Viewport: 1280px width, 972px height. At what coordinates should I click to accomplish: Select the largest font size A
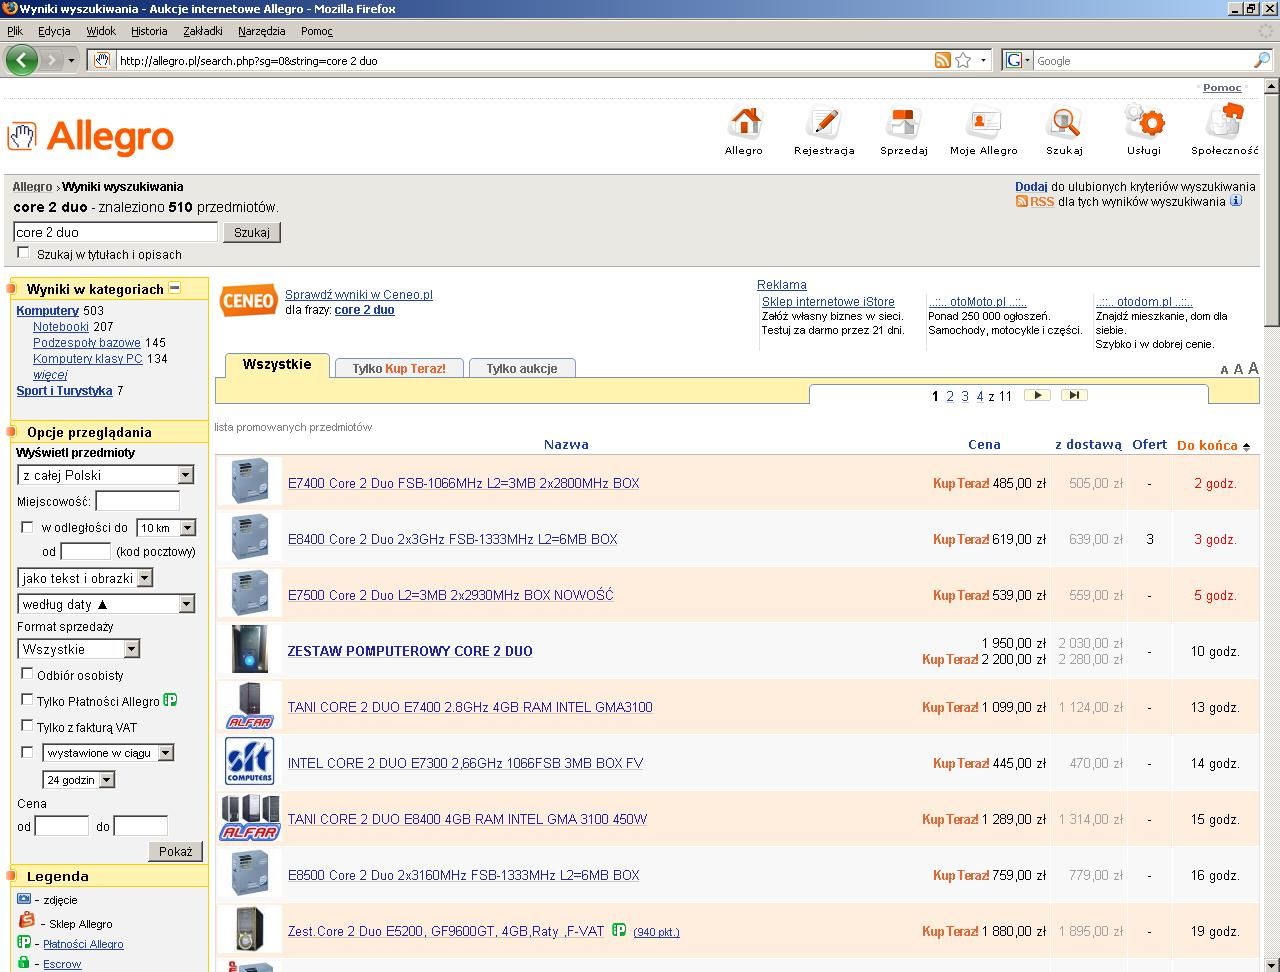(1253, 368)
